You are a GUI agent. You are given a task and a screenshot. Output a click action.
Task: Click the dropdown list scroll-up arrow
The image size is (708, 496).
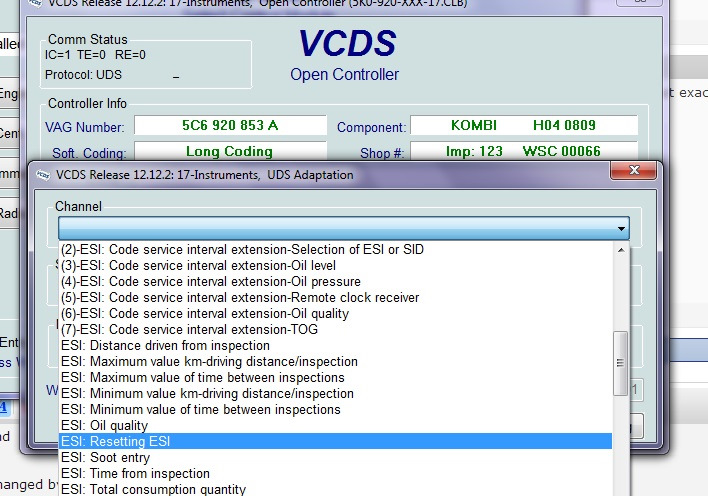621,250
